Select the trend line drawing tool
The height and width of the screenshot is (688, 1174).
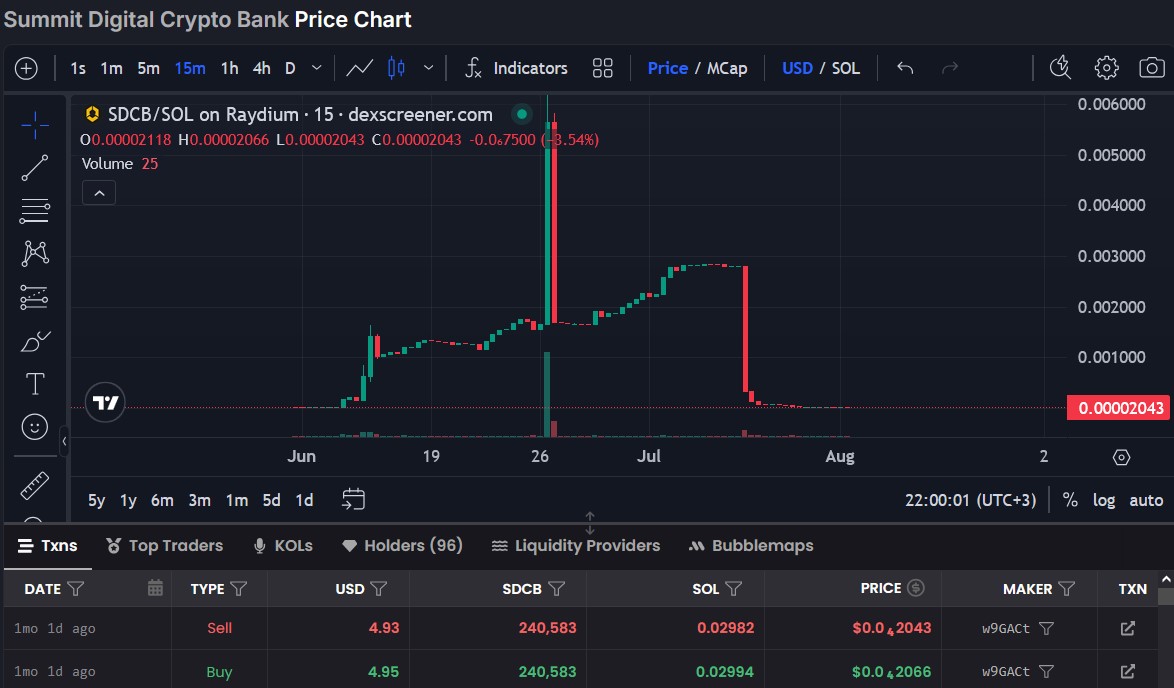34,168
